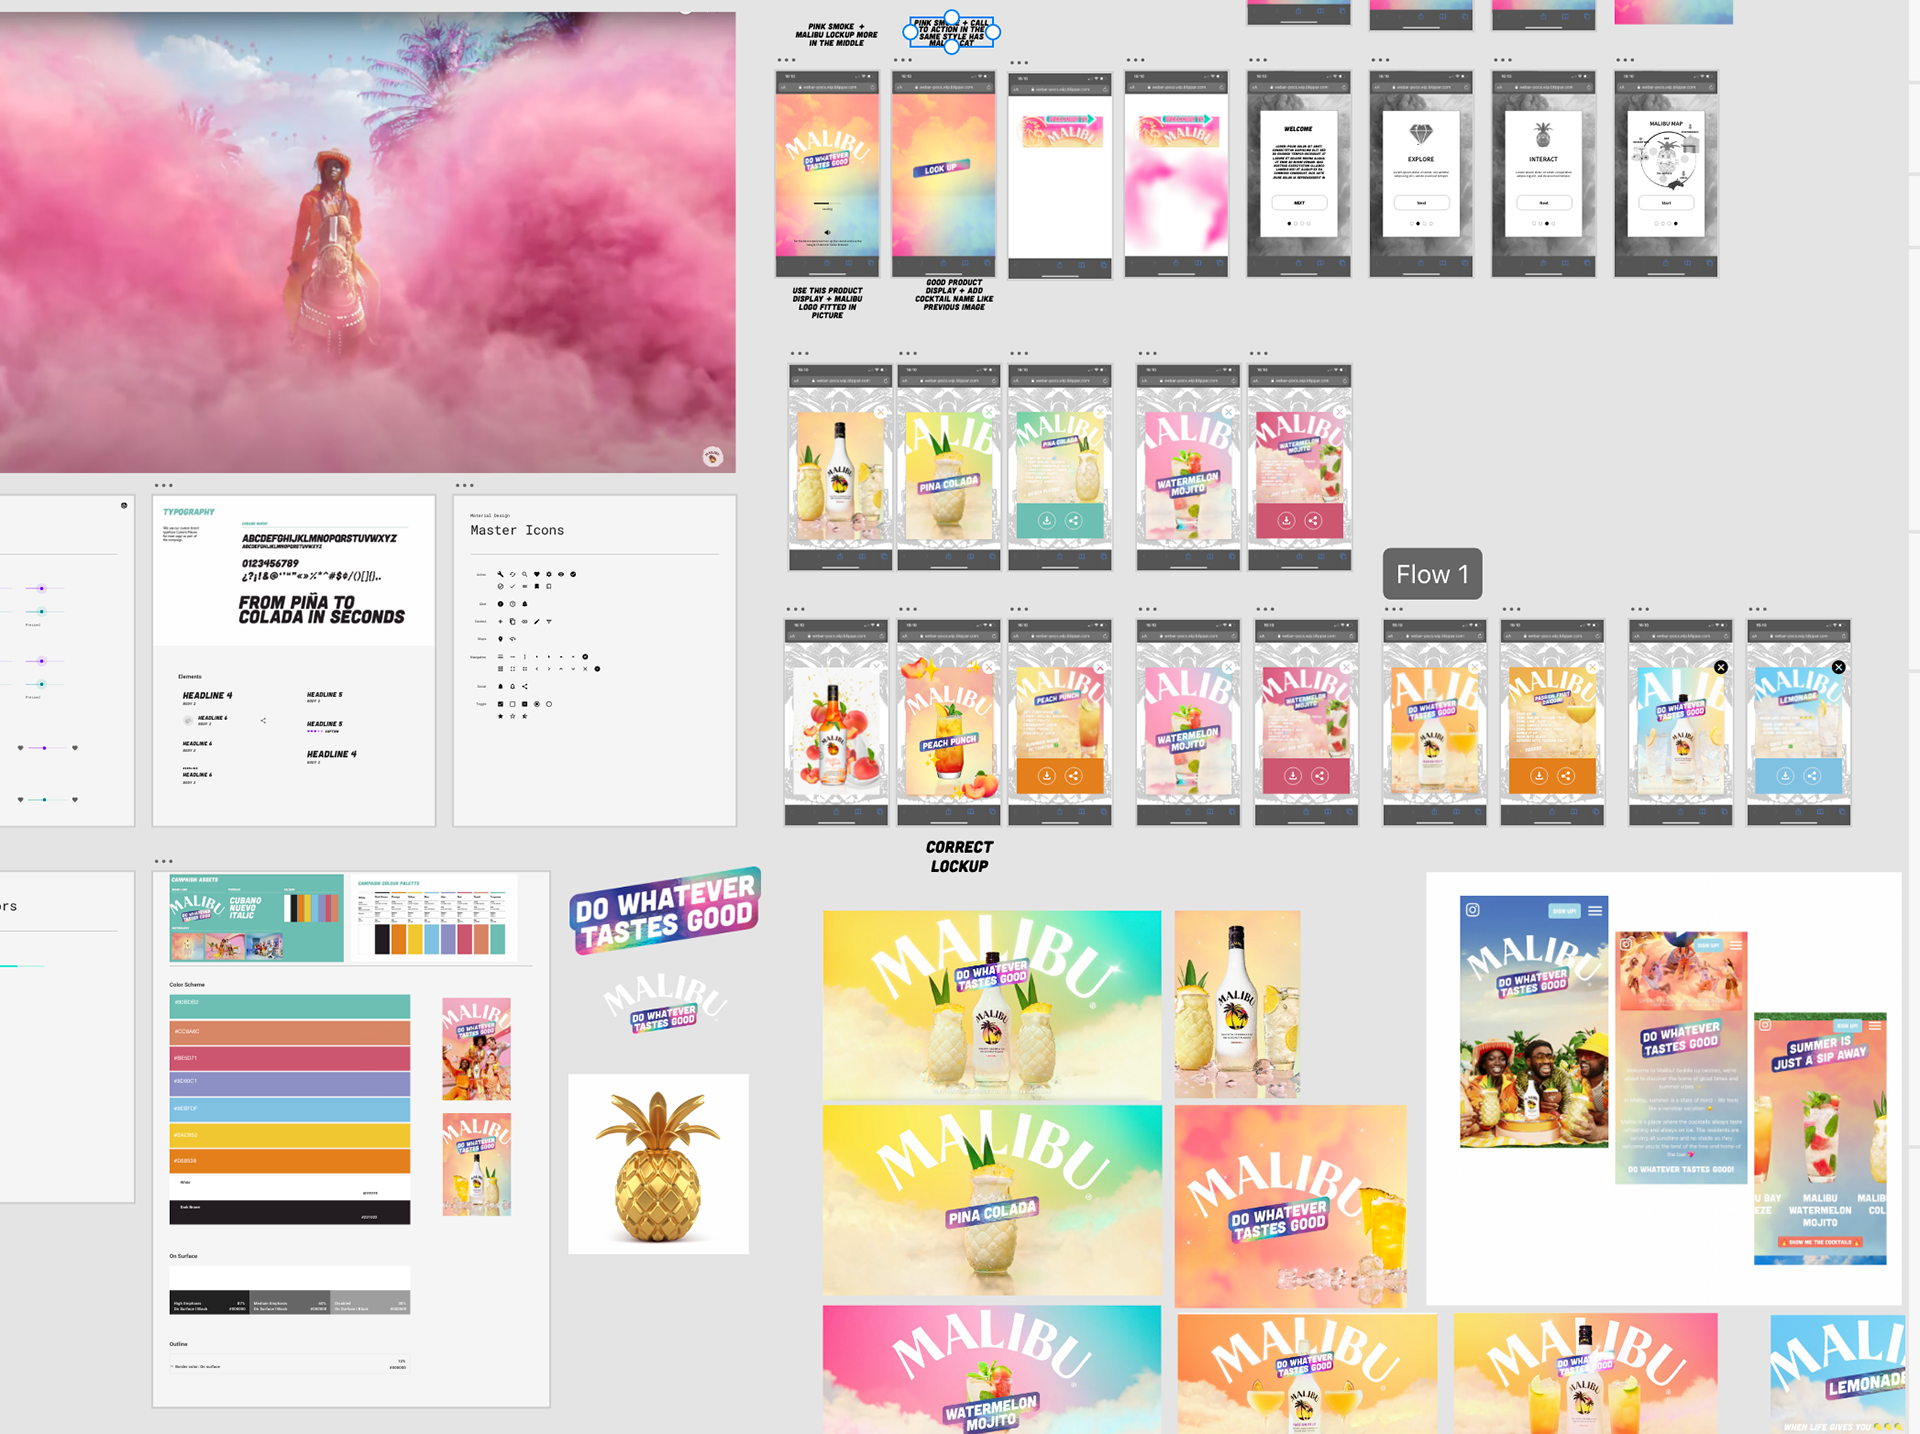Click the pencil edit icon in Master Icons

tap(536, 621)
